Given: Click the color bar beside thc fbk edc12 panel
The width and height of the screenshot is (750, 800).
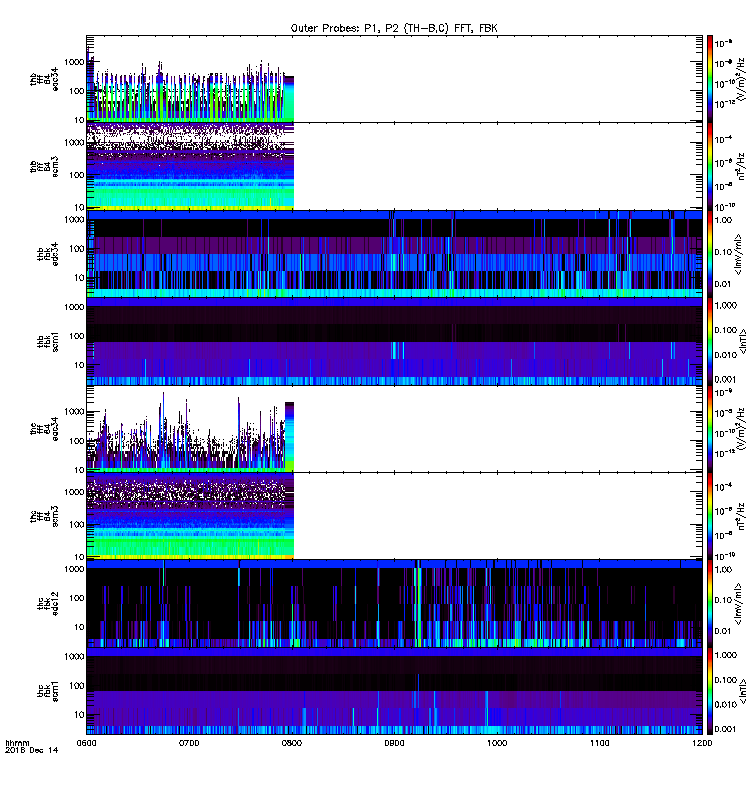Looking at the screenshot, I should point(709,604).
